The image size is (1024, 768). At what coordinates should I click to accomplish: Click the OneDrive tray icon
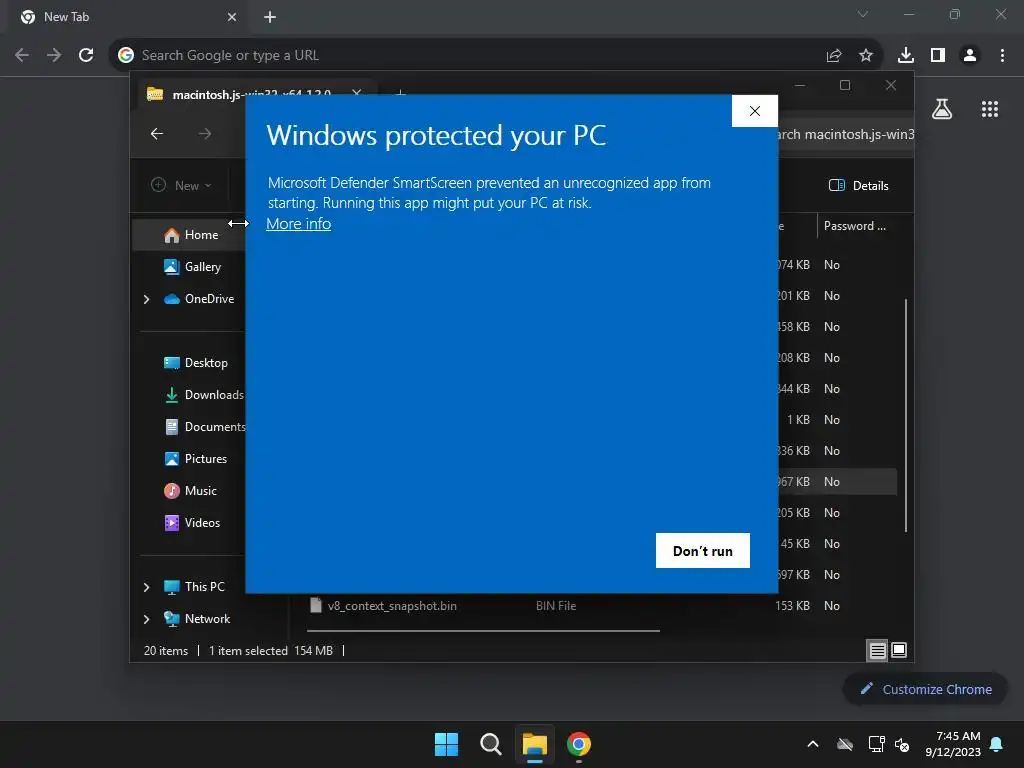point(845,744)
